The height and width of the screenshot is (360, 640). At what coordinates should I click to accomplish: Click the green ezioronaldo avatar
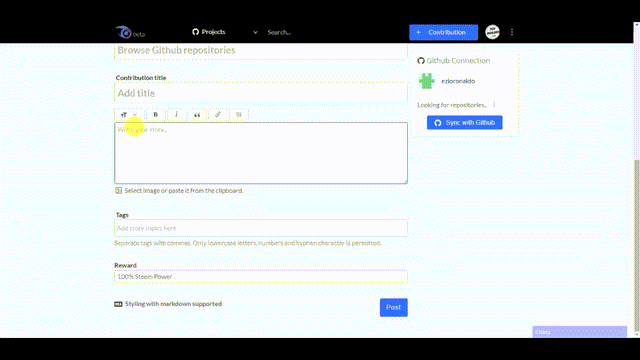tap(427, 81)
